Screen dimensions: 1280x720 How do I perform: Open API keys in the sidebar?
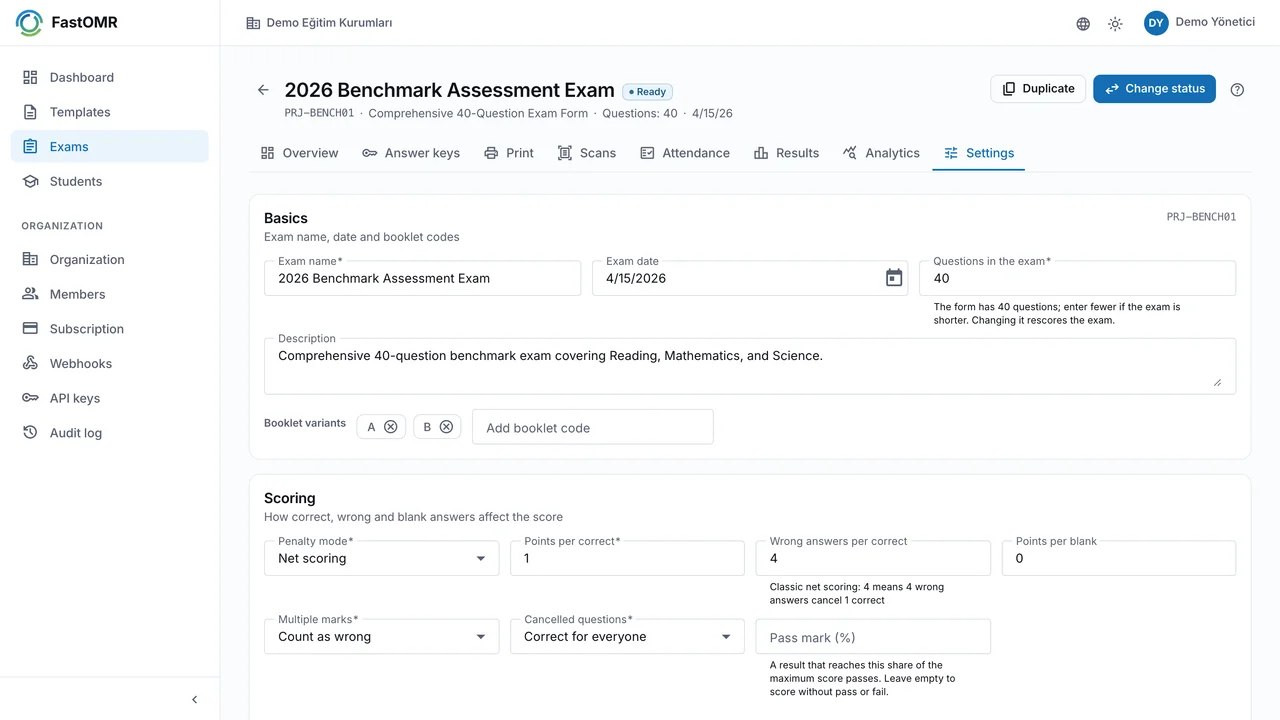(x=110, y=398)
